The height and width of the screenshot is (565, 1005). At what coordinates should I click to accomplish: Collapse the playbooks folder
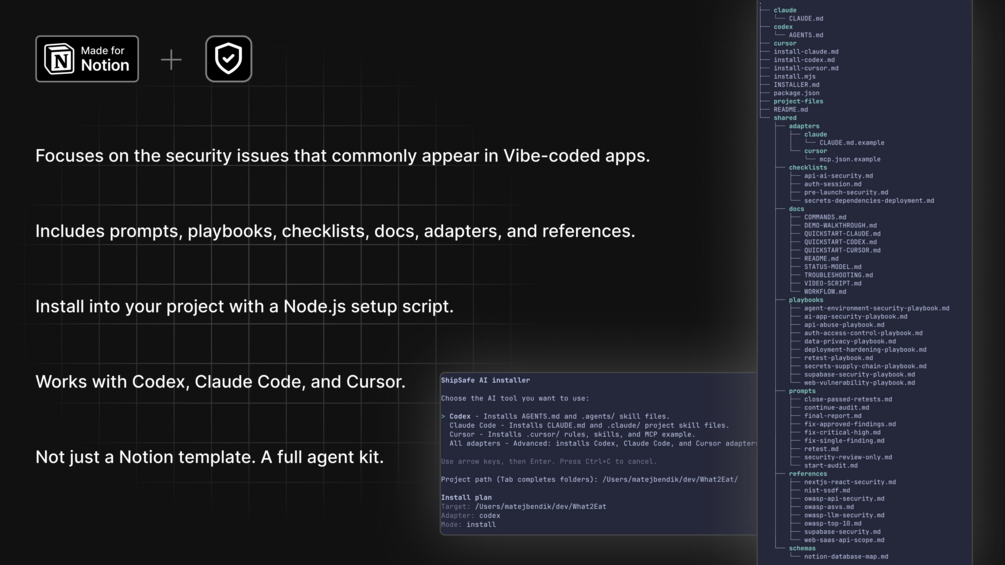pyautogui.click(x=806, y=300)
